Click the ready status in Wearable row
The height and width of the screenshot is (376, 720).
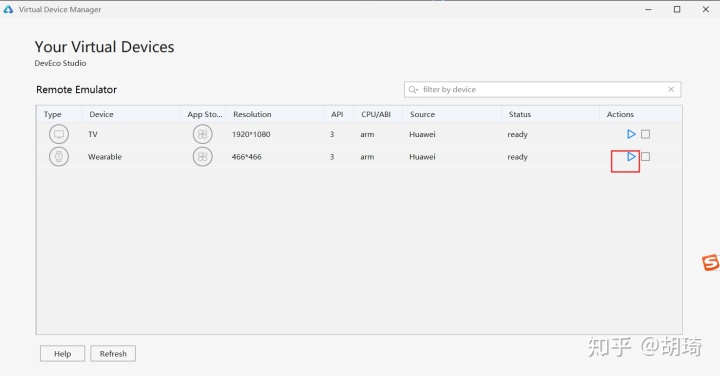[x=518, y=157]
